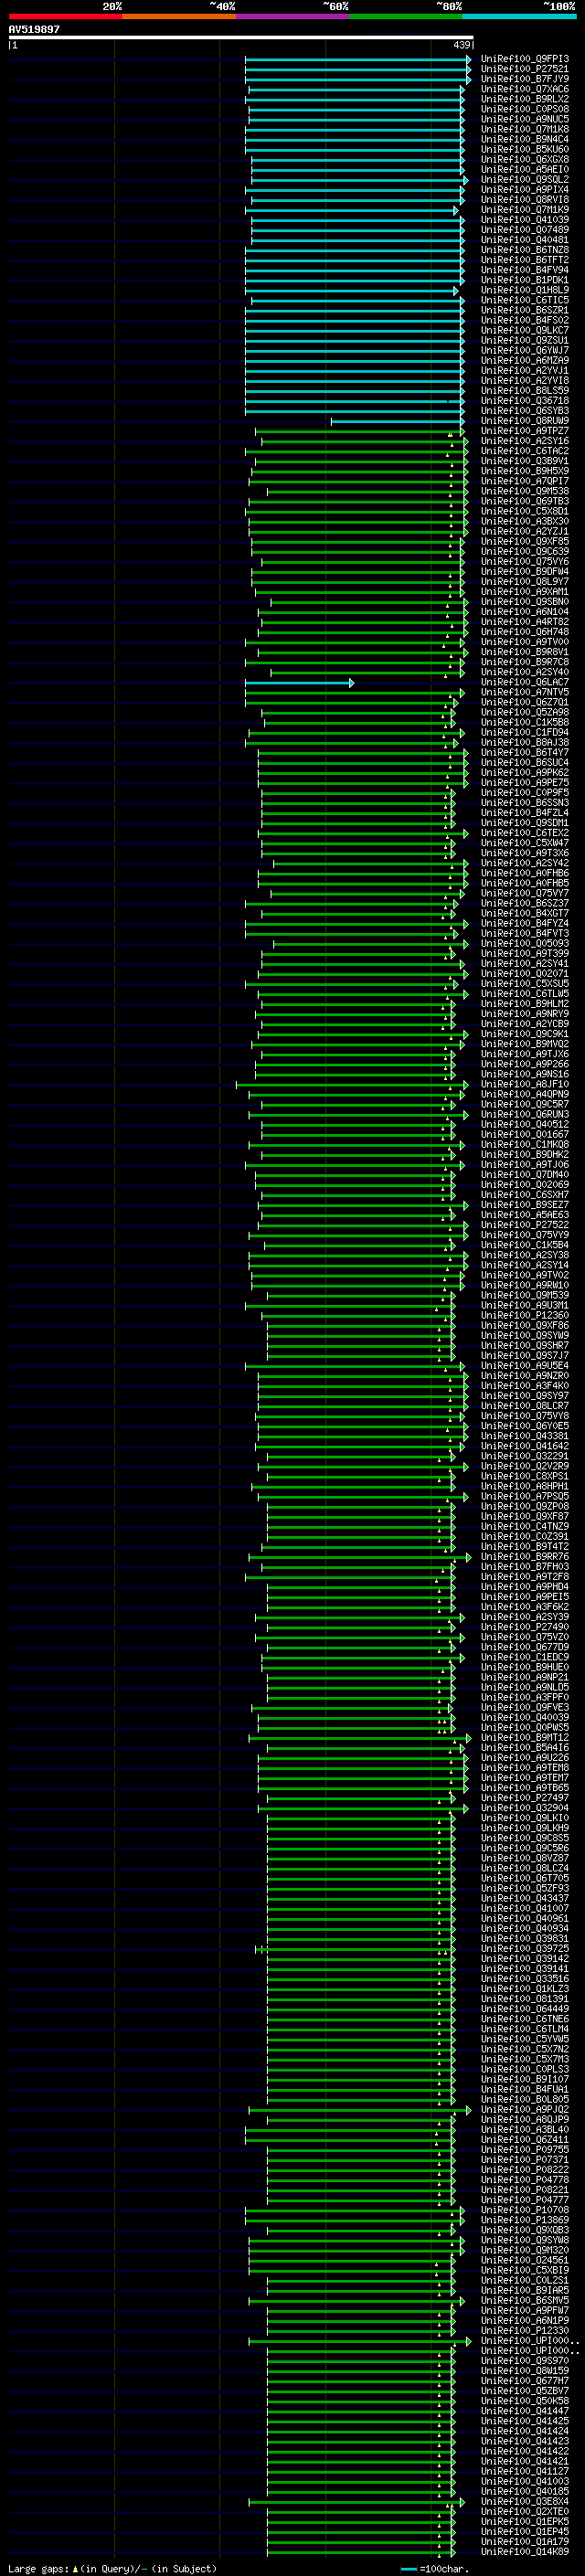This screenshot has width=585, height=2576.
Task: Open hit UniRef100_C6TIC5
Action: pyautogui.click(x=524, y=300)
